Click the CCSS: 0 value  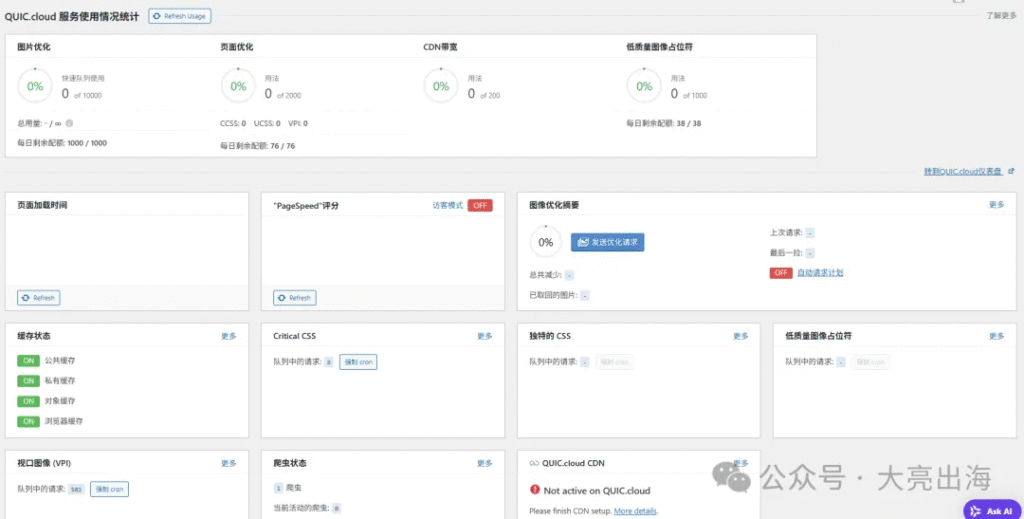(233, 123)
